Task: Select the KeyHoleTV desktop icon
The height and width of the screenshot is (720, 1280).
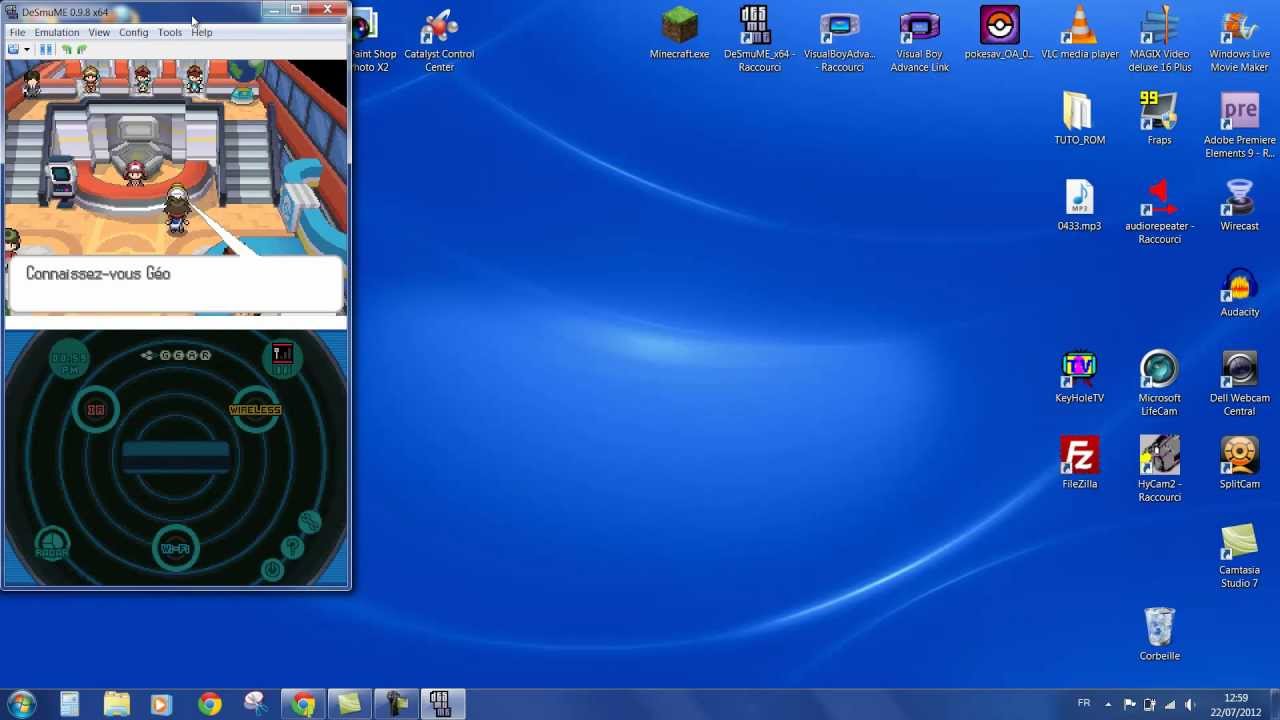Action: pos(1080,377)
